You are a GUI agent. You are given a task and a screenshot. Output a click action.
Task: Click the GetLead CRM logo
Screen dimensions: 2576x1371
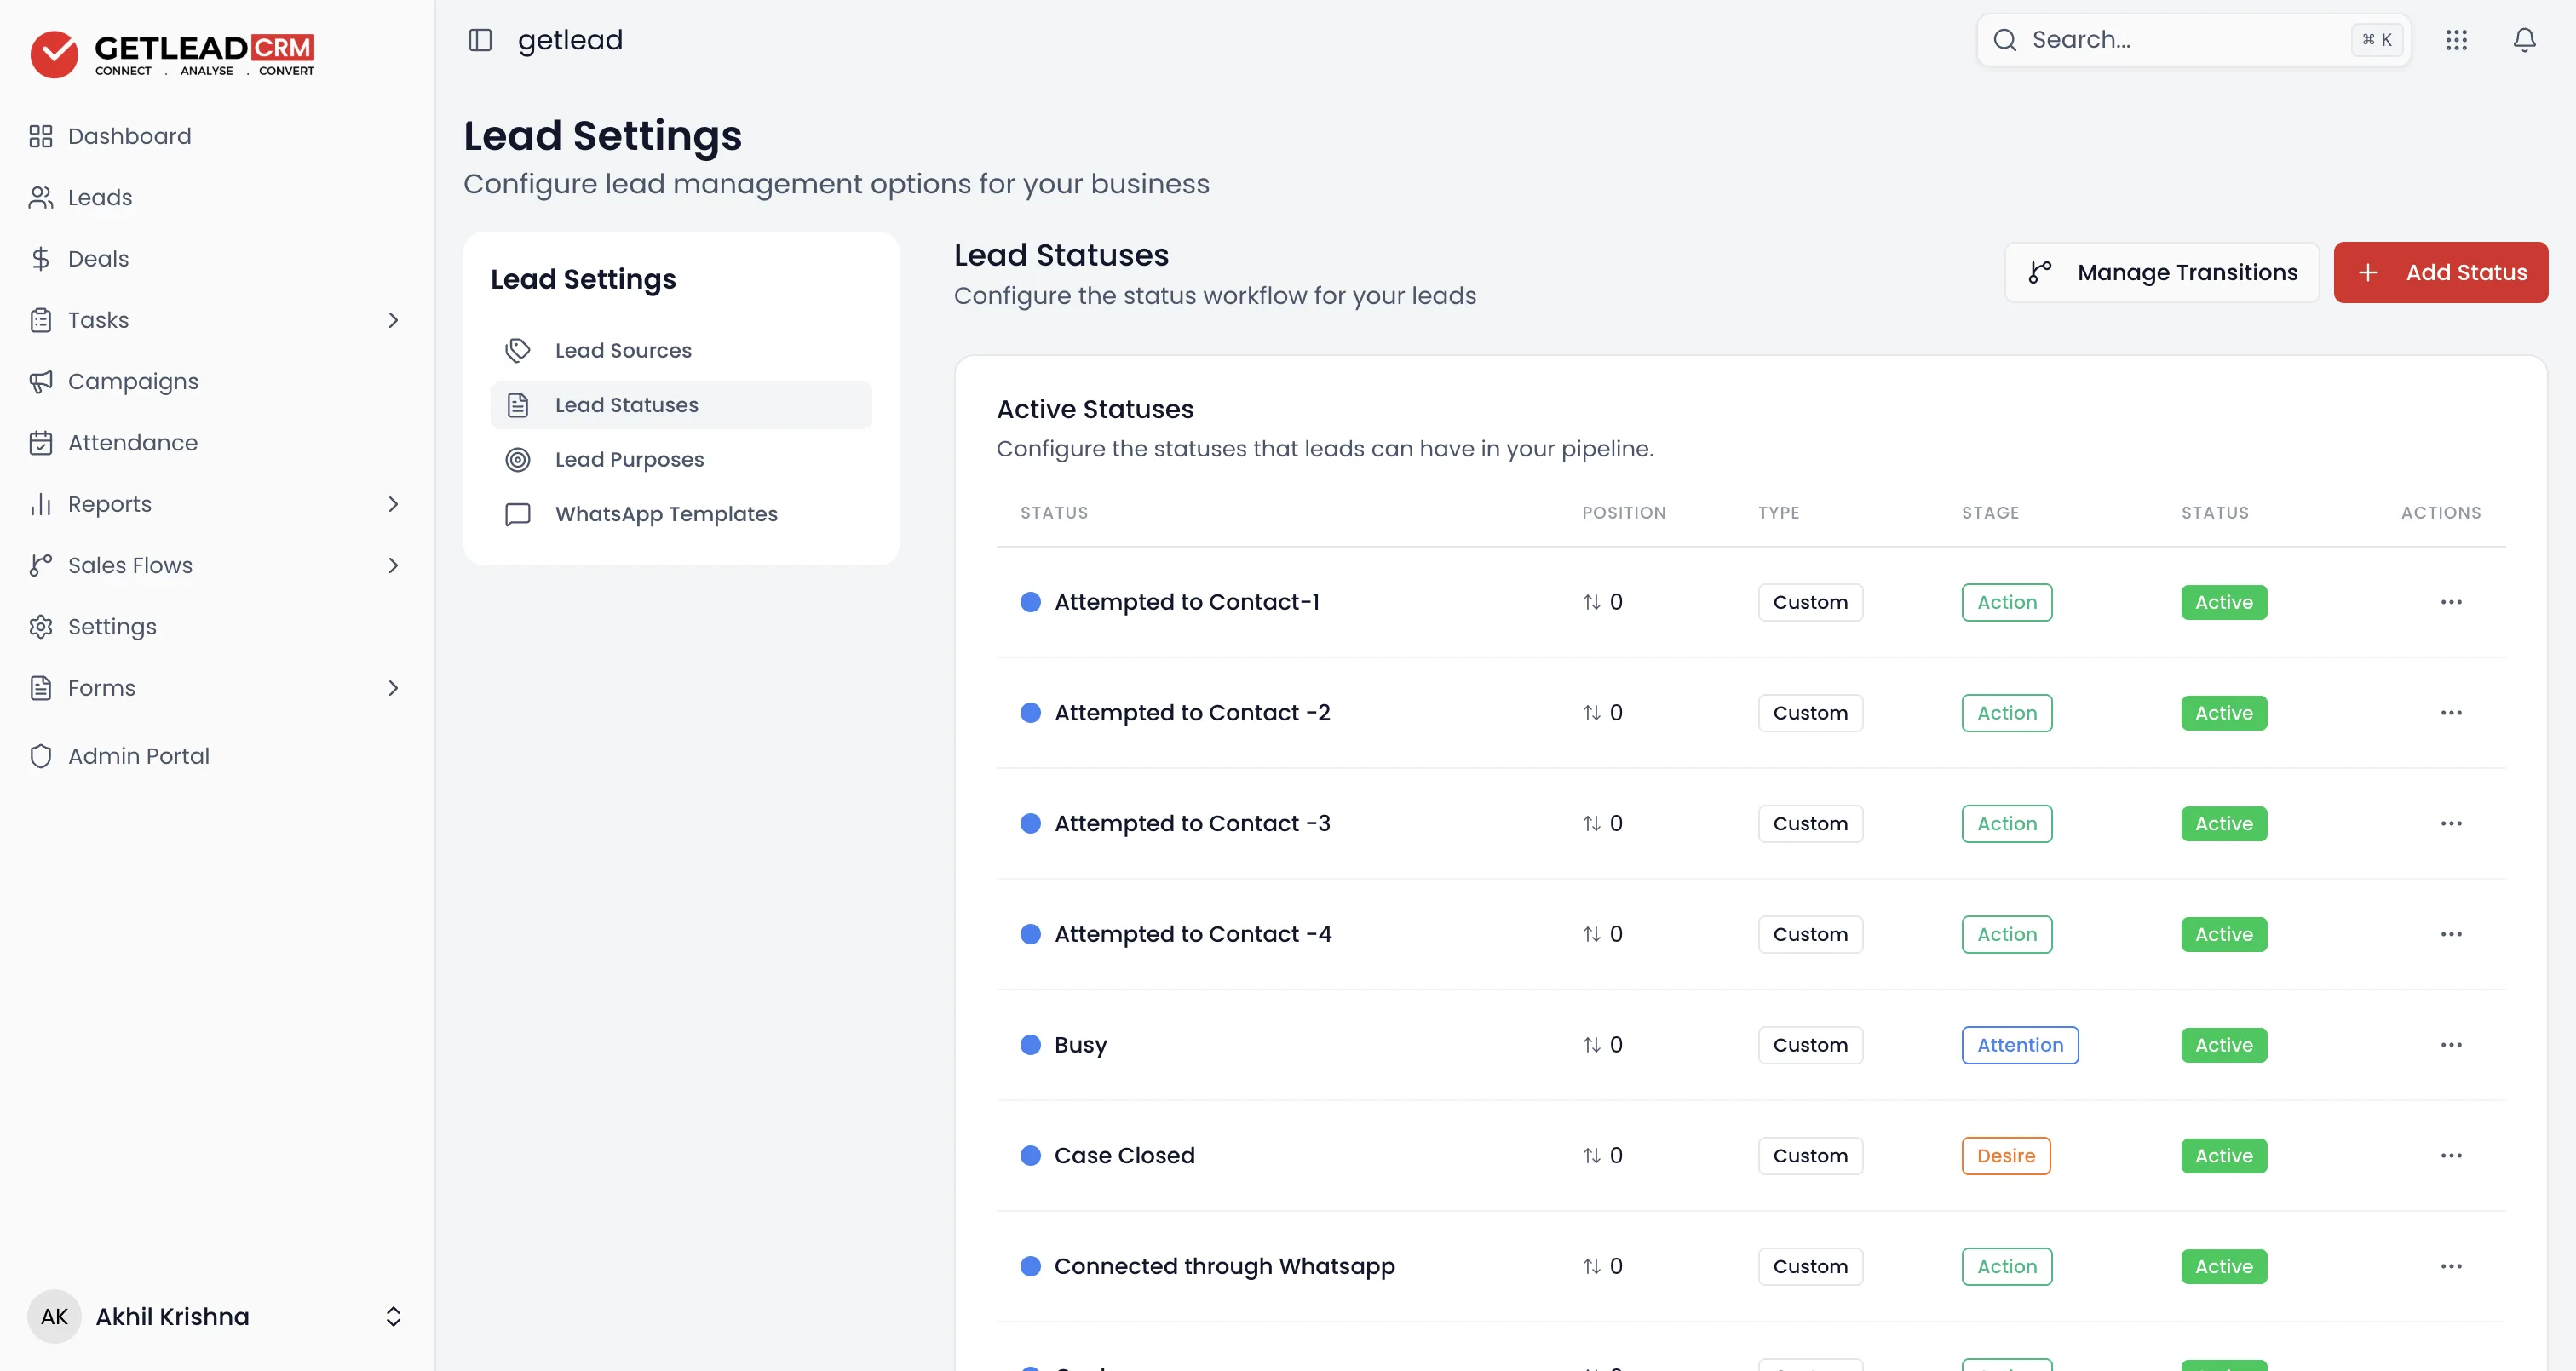click(x=172, y=54)
